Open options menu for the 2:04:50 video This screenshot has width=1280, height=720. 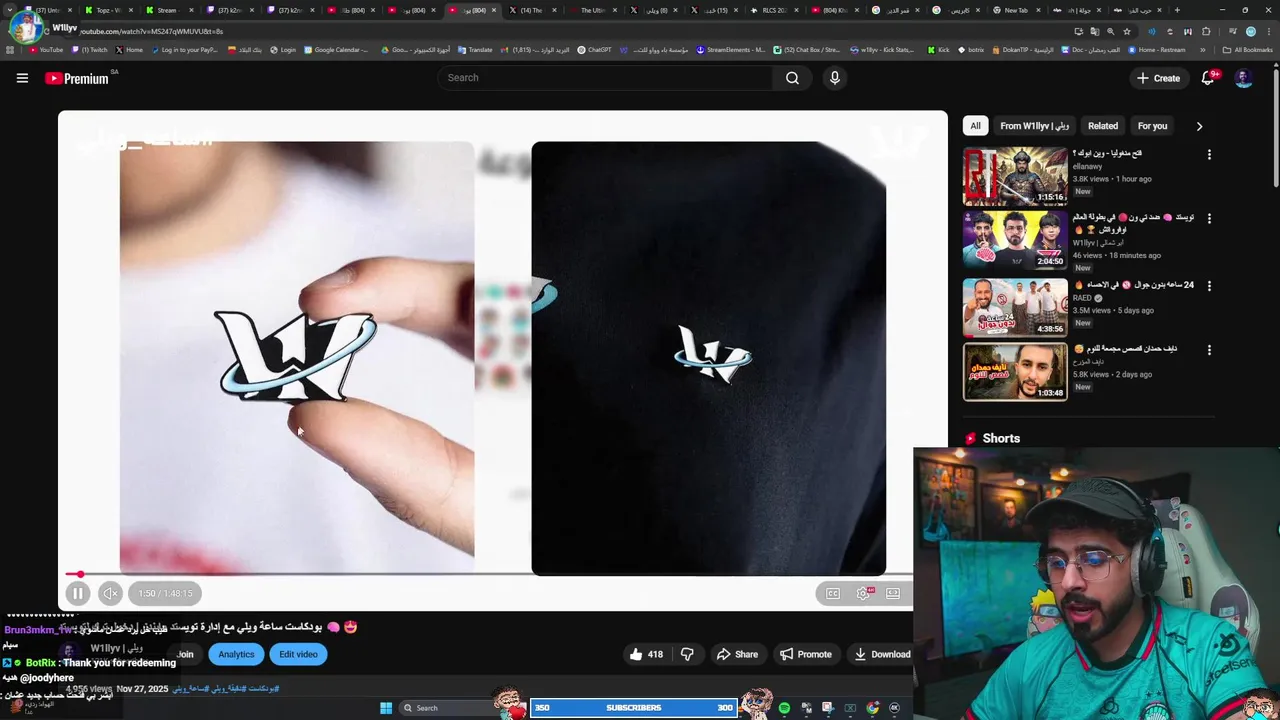pos(1209,218)
